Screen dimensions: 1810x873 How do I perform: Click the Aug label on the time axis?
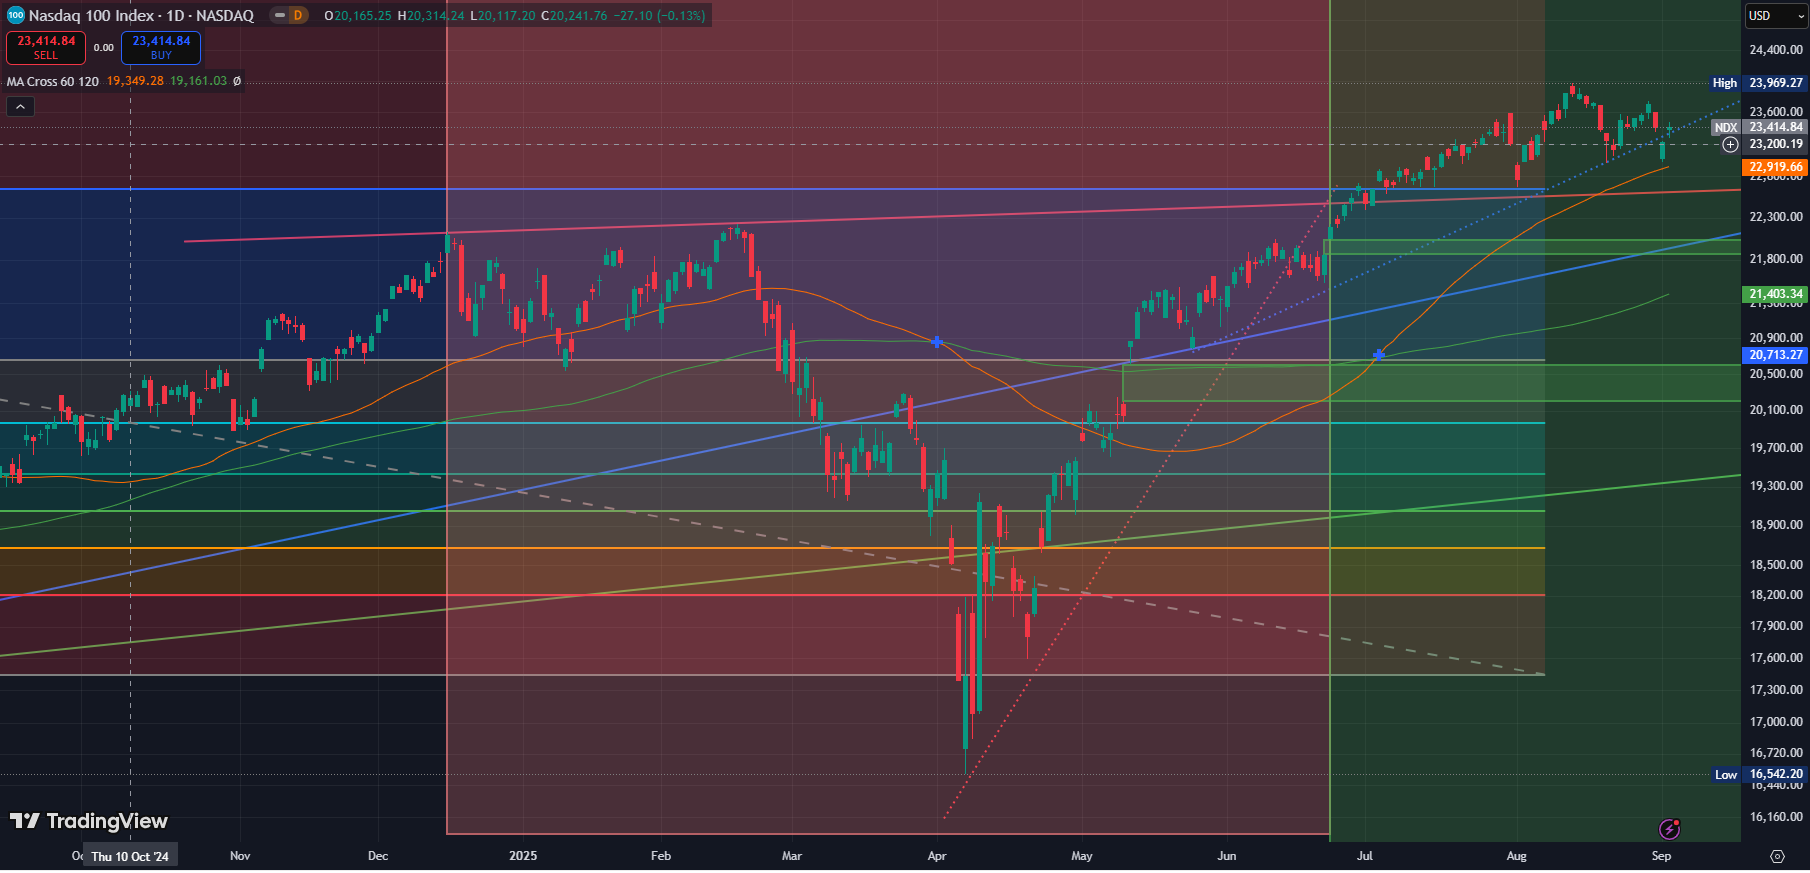pyautogui.click(x=1516, y=856)
